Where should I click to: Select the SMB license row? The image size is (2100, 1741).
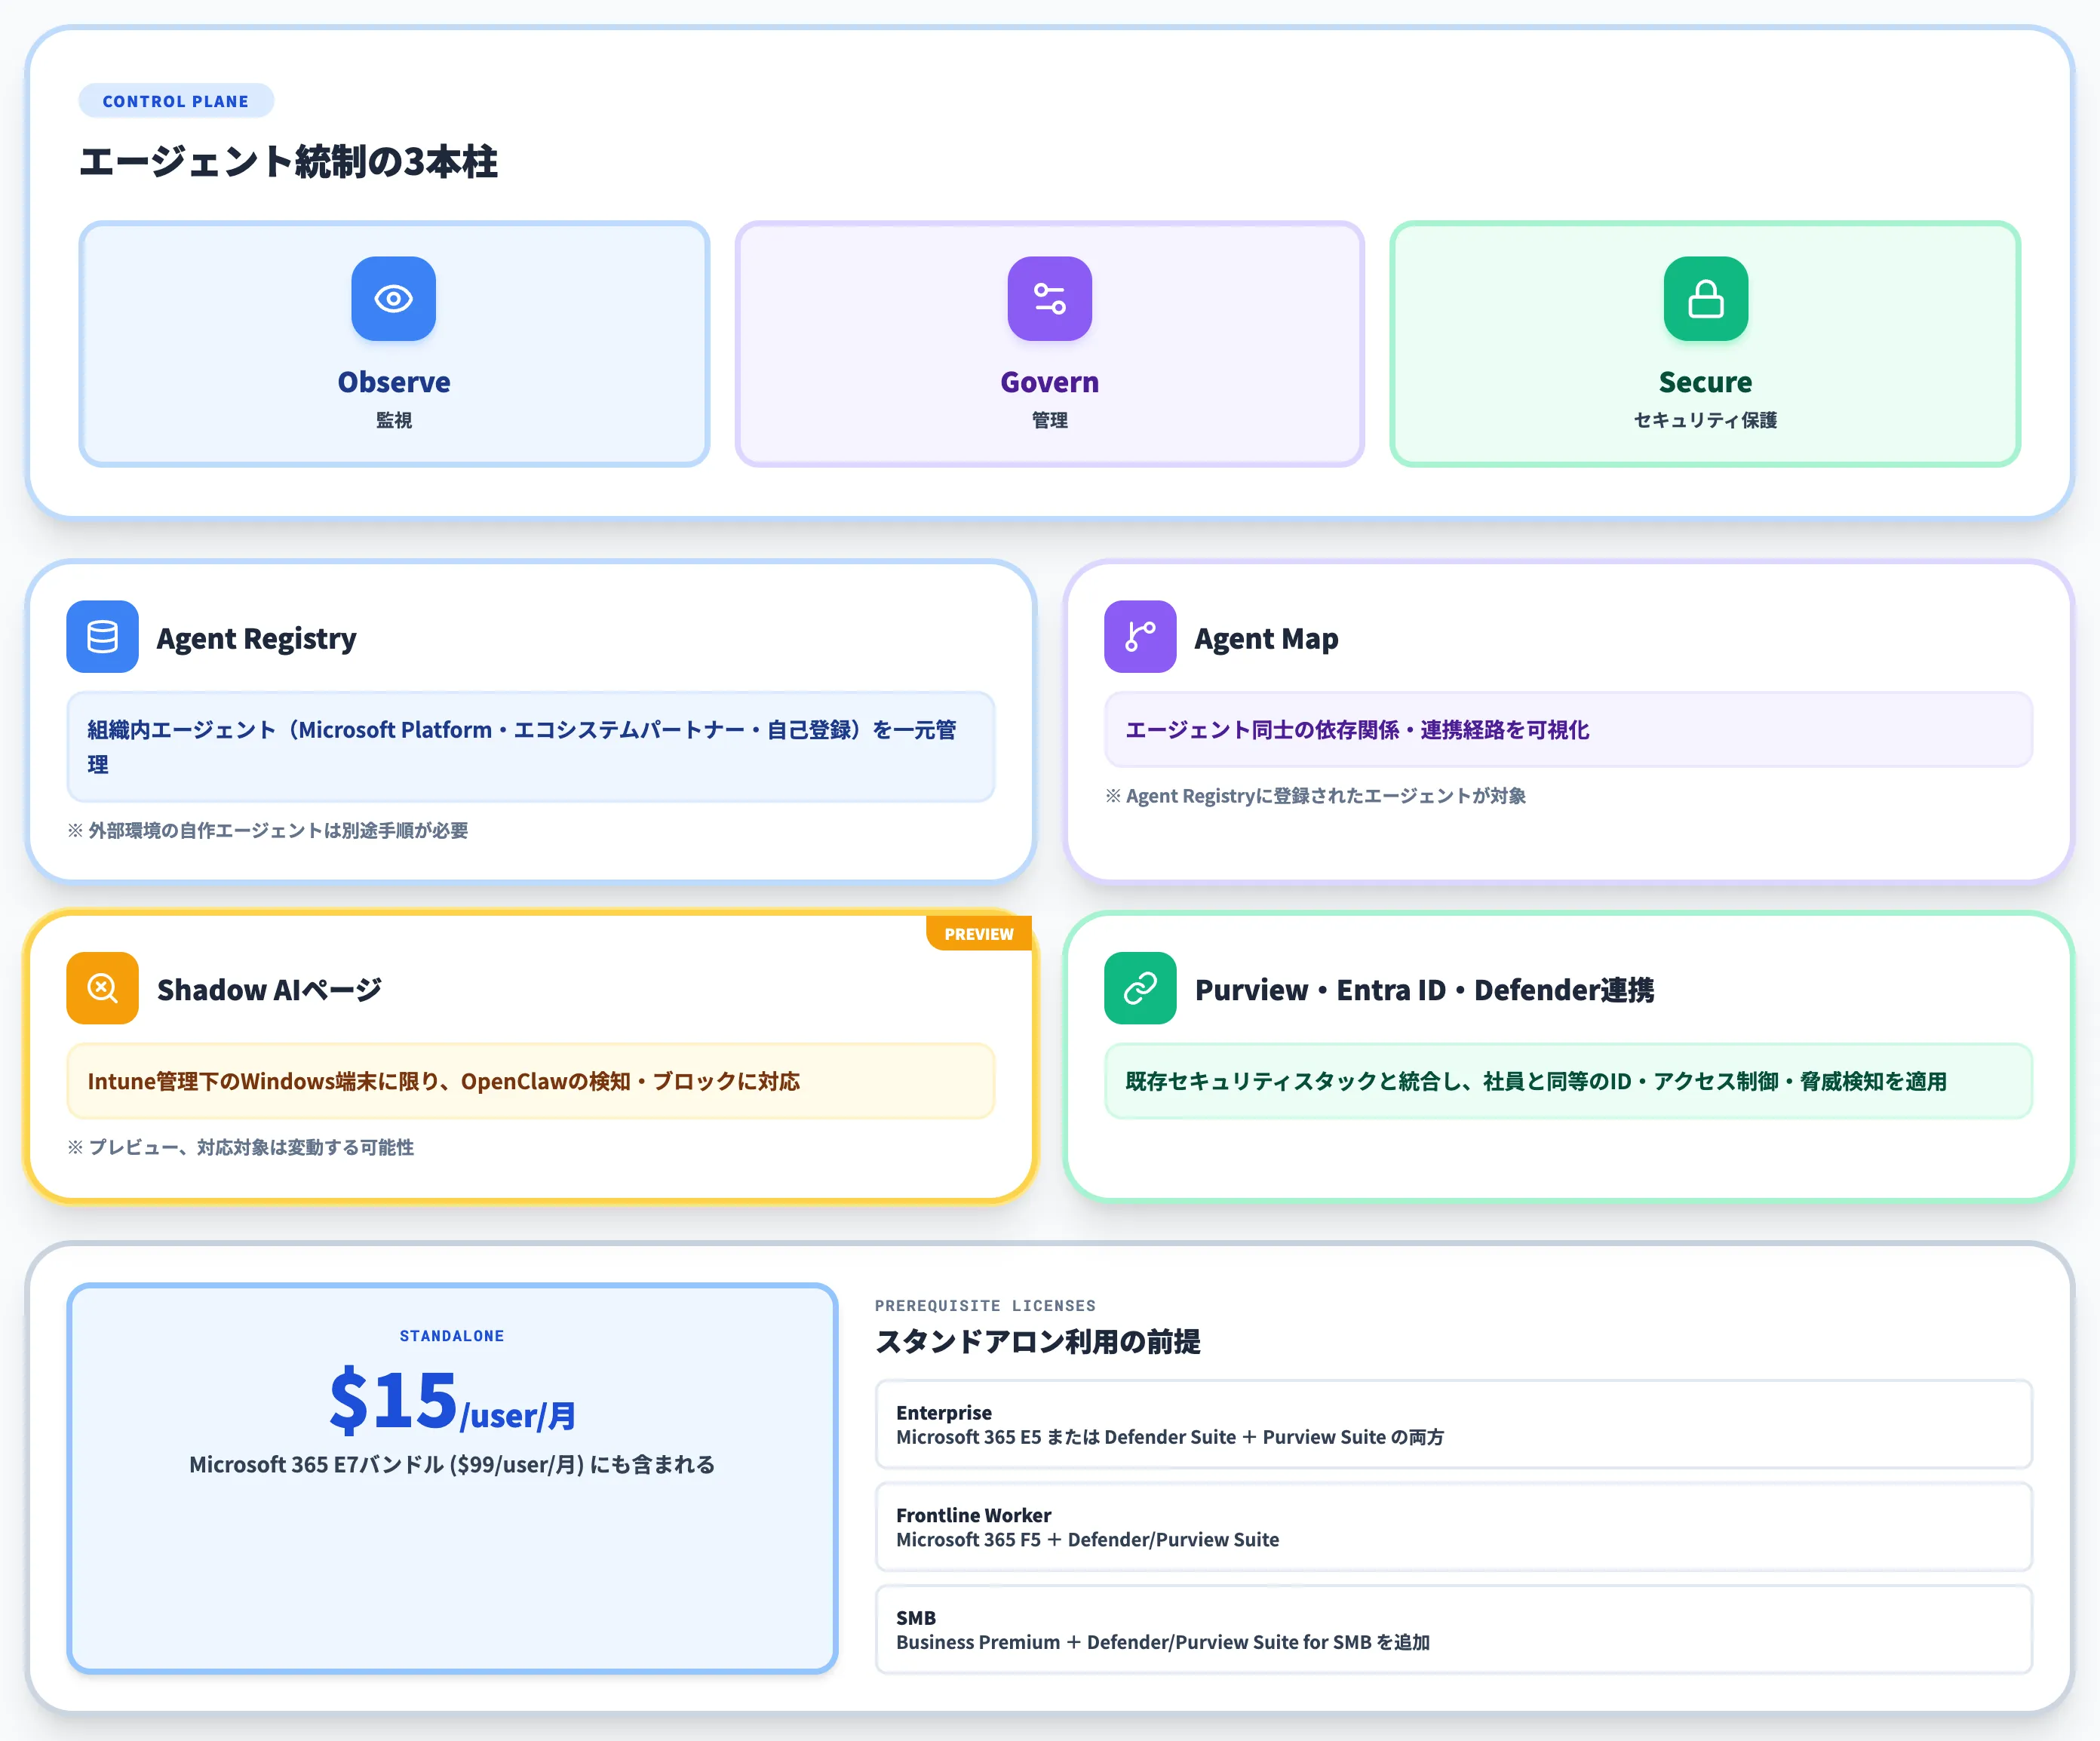click(x=1454, y=1629)
